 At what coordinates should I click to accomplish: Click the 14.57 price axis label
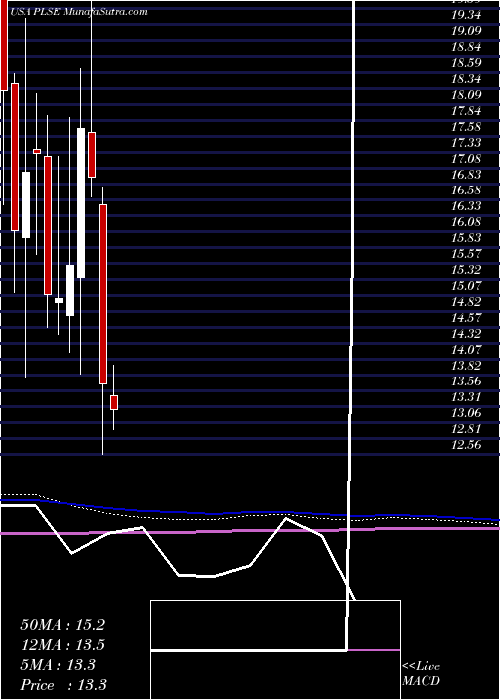(466, 318)
